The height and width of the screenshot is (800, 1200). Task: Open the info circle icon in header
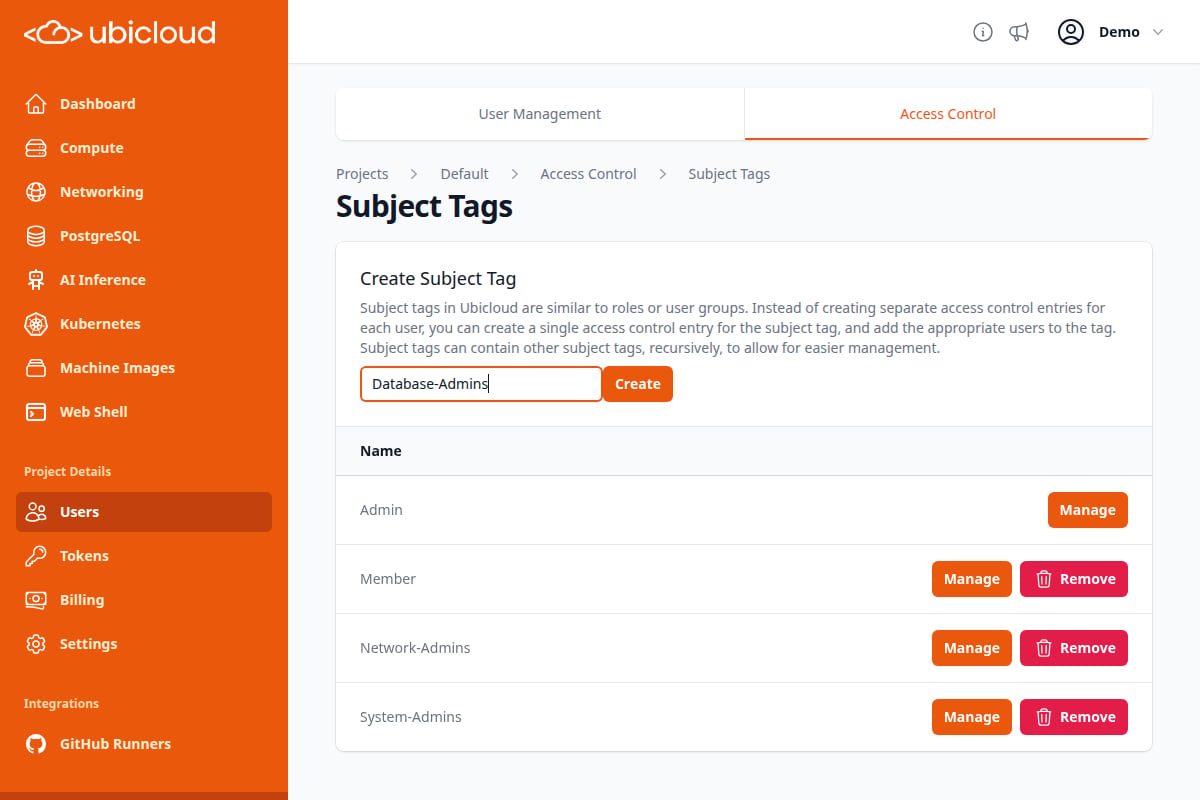point(983,32)
